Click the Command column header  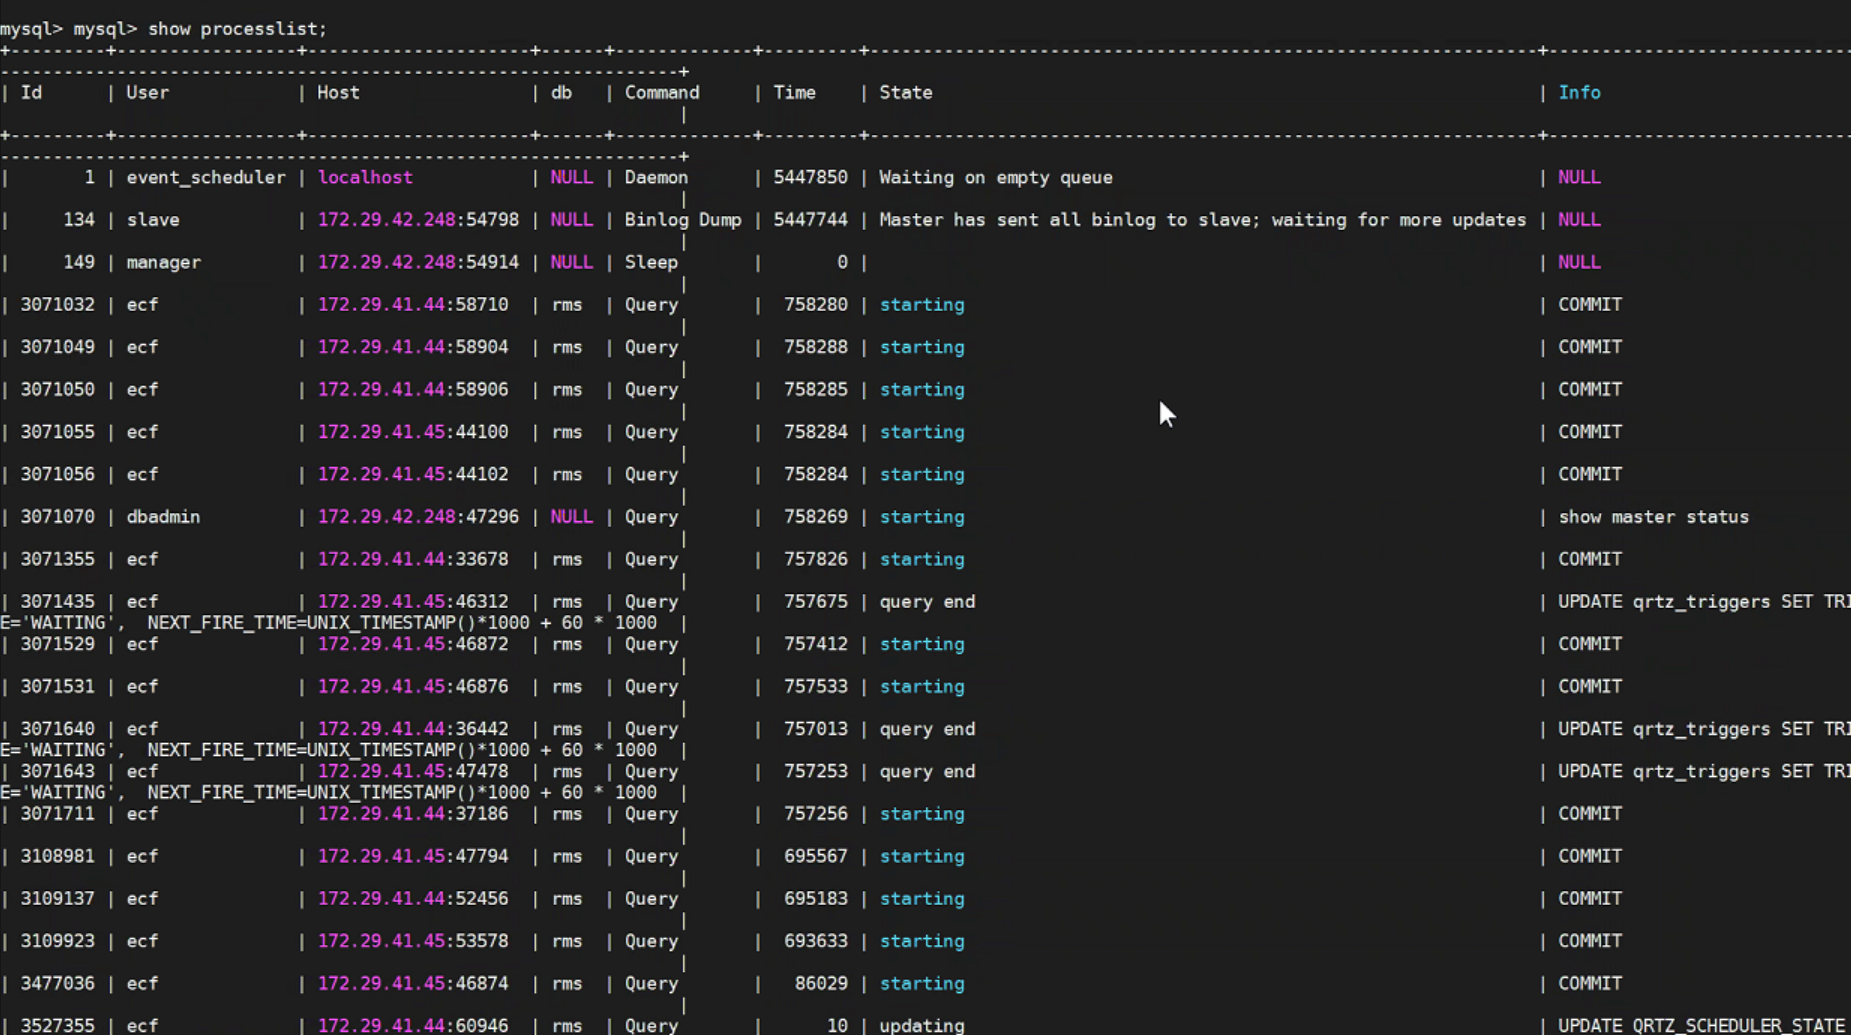coord(661,93)
